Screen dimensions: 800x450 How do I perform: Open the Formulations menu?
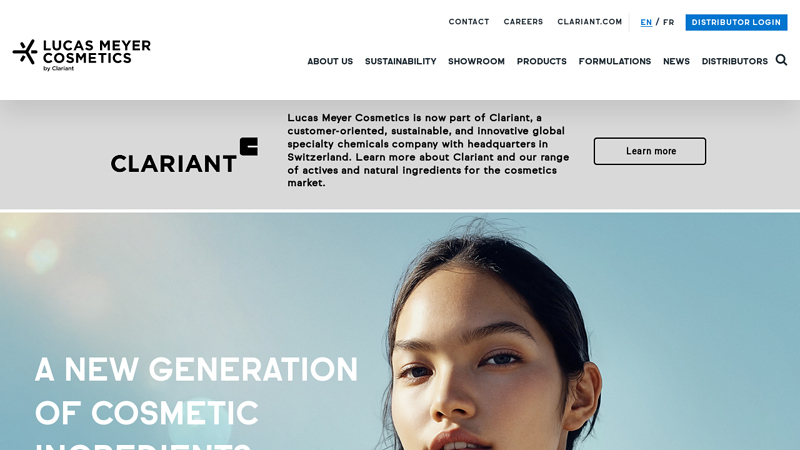click(x=615, y=61)
